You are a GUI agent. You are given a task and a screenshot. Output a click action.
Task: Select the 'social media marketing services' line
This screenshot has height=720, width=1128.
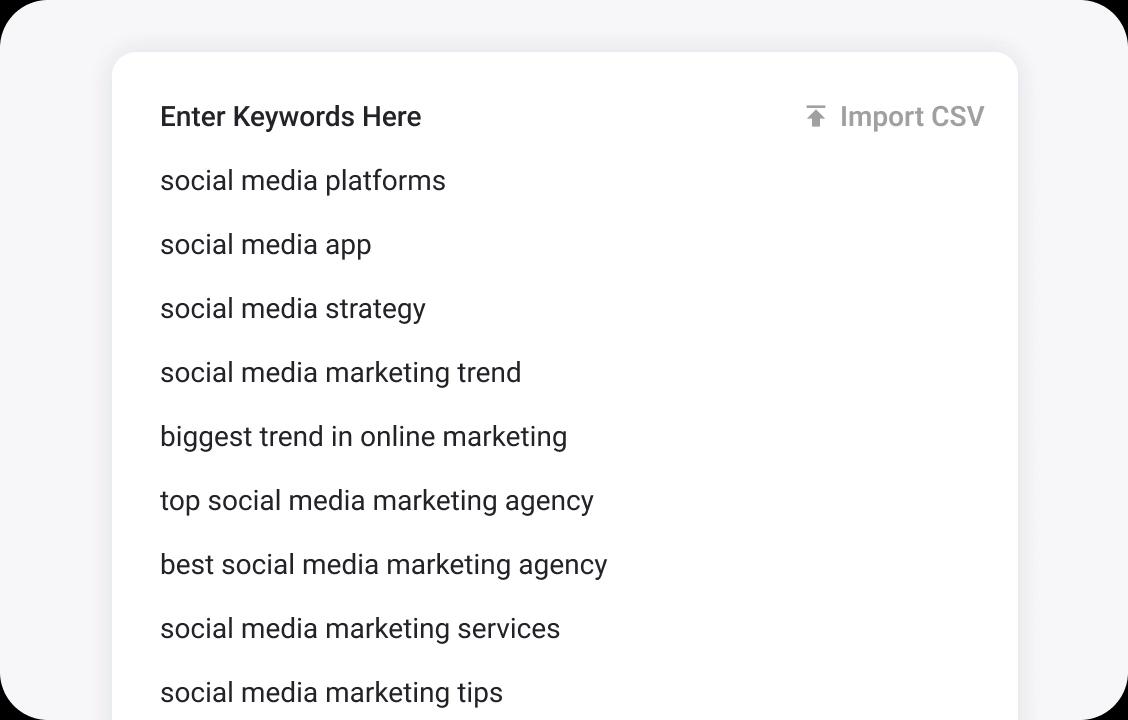point(359,629)
